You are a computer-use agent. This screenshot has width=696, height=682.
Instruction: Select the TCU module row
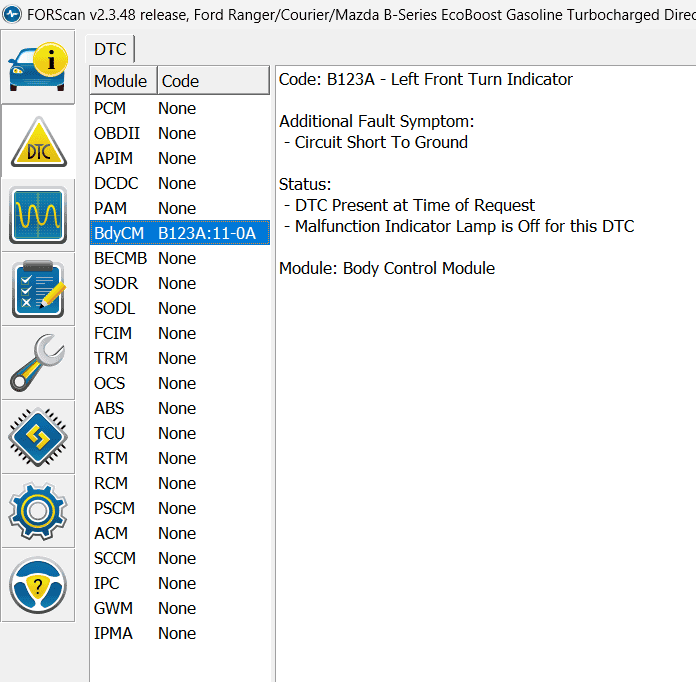point(180,433)
